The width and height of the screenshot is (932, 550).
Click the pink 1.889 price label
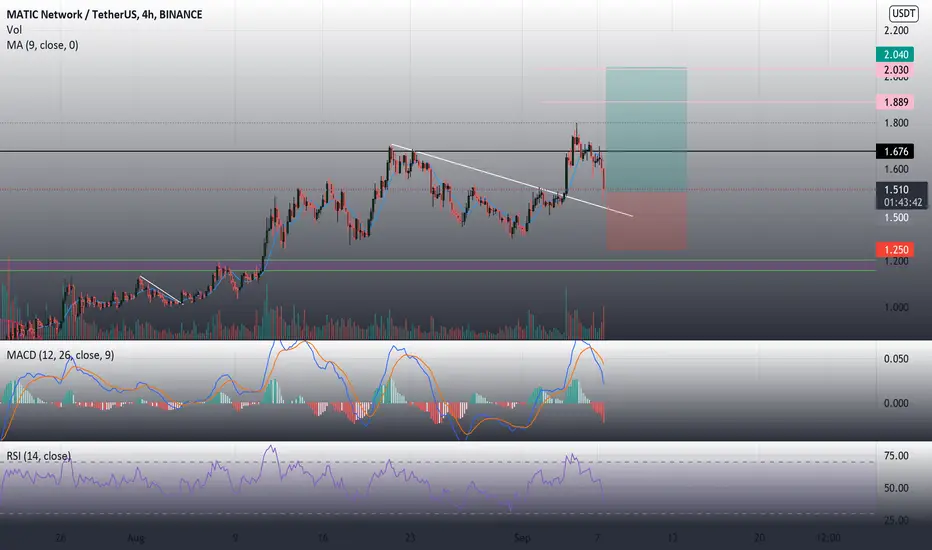895,102
